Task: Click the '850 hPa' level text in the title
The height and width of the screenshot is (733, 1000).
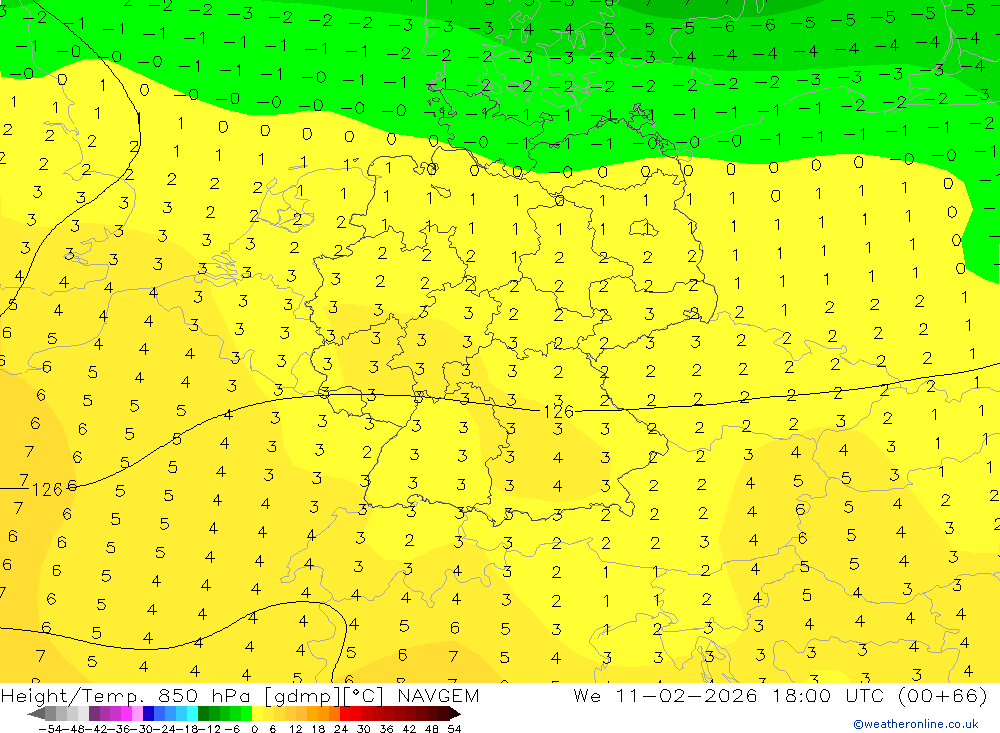Action: (x=203, y=696)
